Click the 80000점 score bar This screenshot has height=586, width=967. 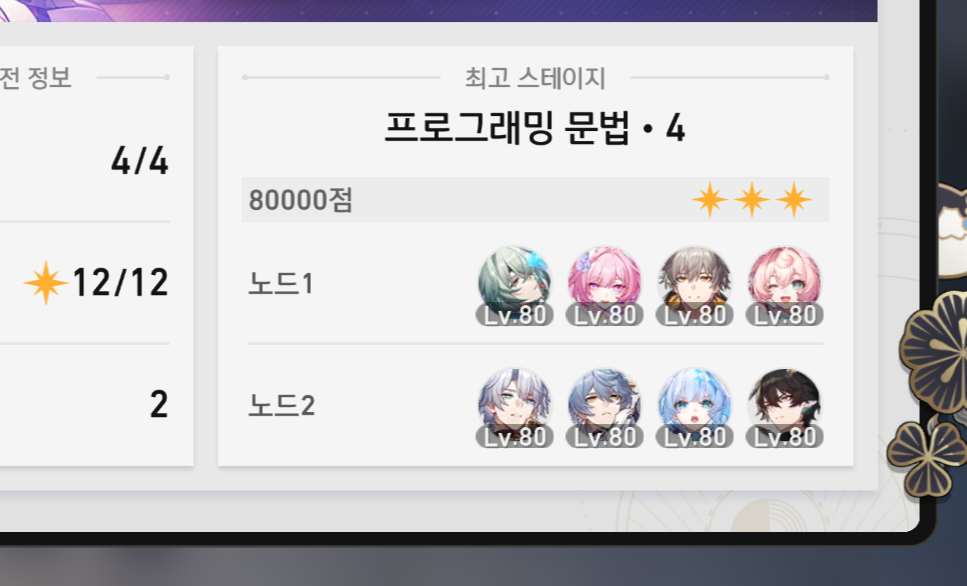coord(535,200)
